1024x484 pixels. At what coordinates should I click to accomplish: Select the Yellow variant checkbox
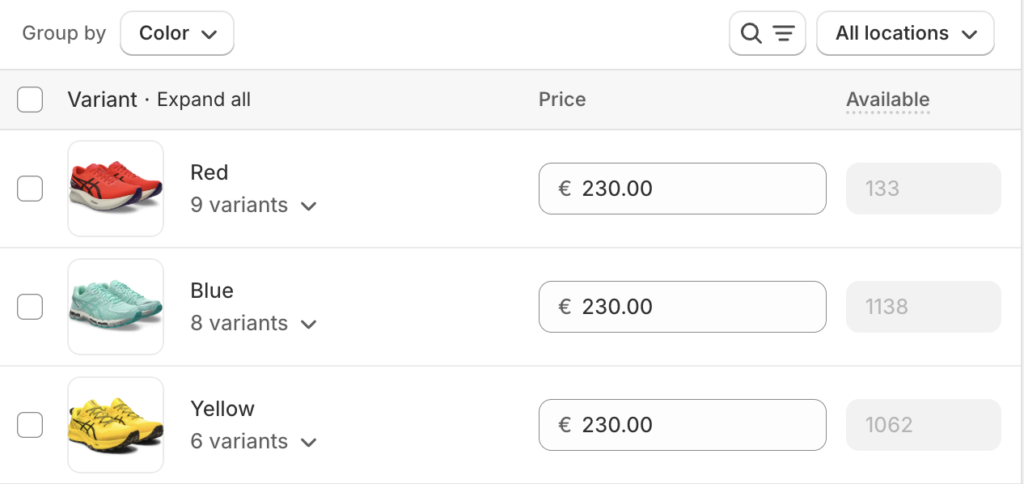[30, 424]
